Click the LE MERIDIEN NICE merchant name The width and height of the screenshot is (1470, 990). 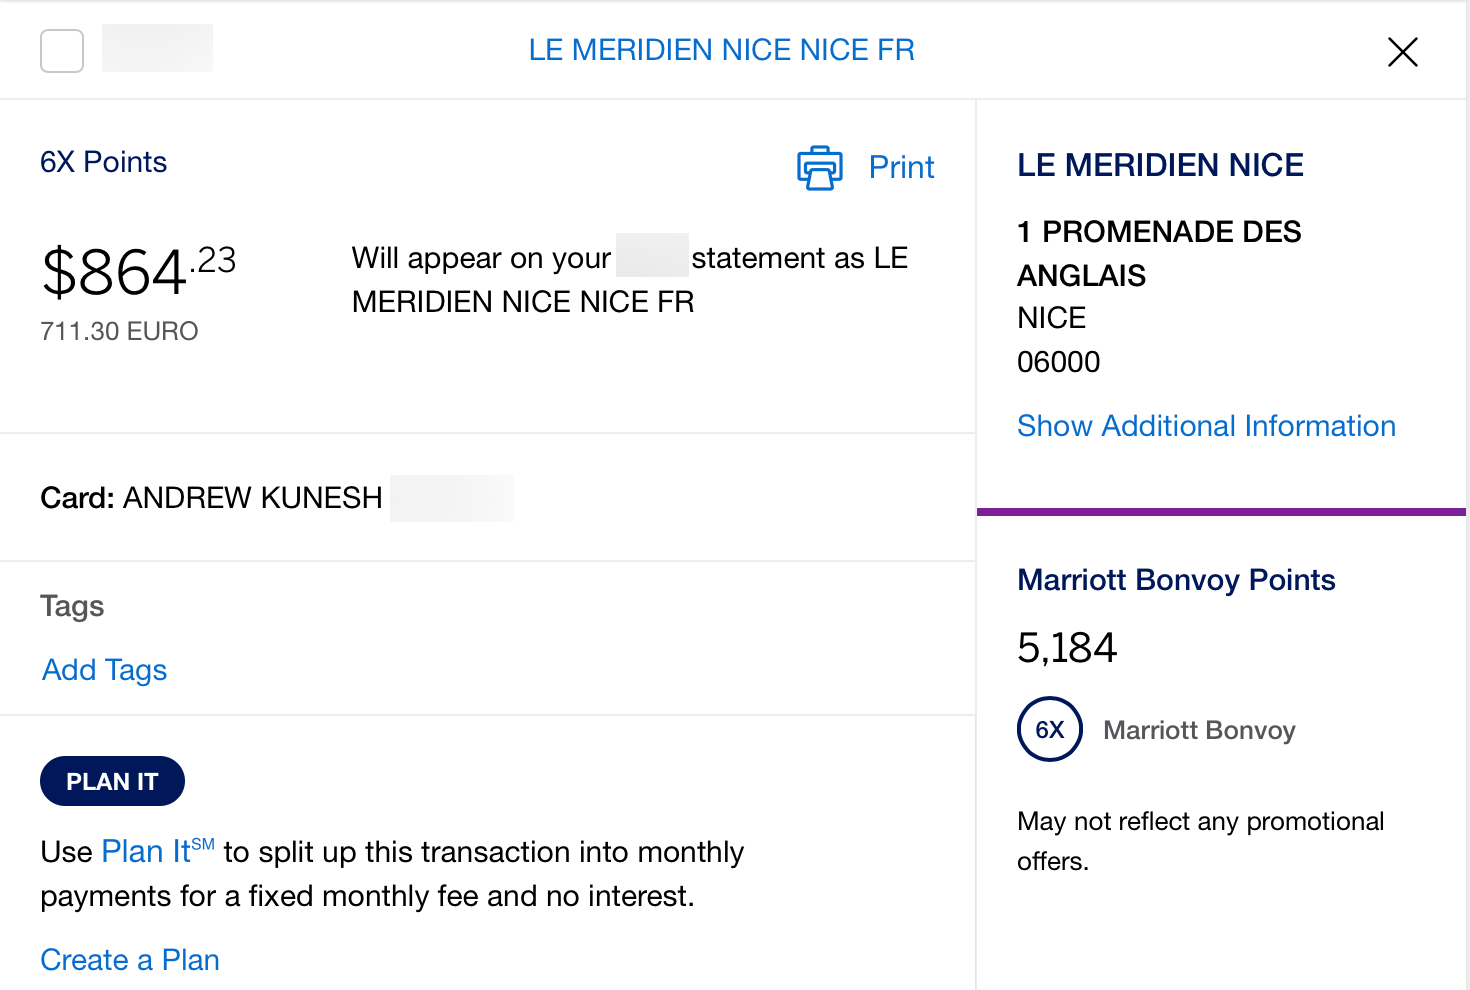point(1160,164)
